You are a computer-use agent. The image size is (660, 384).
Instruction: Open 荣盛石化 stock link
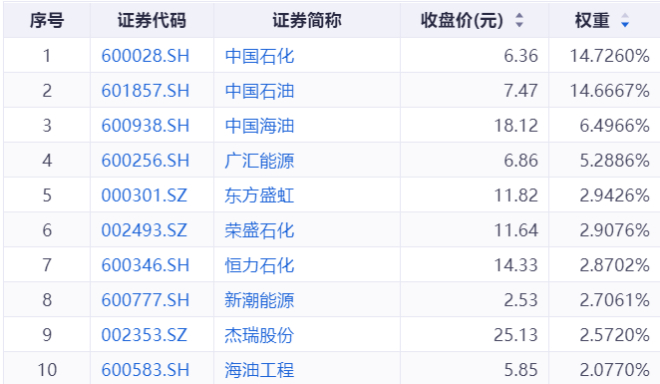coord(259,230)
